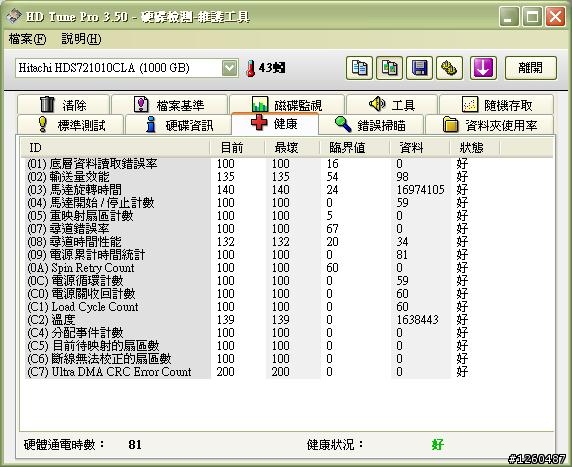Select the (01) 底層資料讀取錯誤率 row
The width and height of the screenshot is (572, 467).
pyautogui.click(x=248, y=164)
